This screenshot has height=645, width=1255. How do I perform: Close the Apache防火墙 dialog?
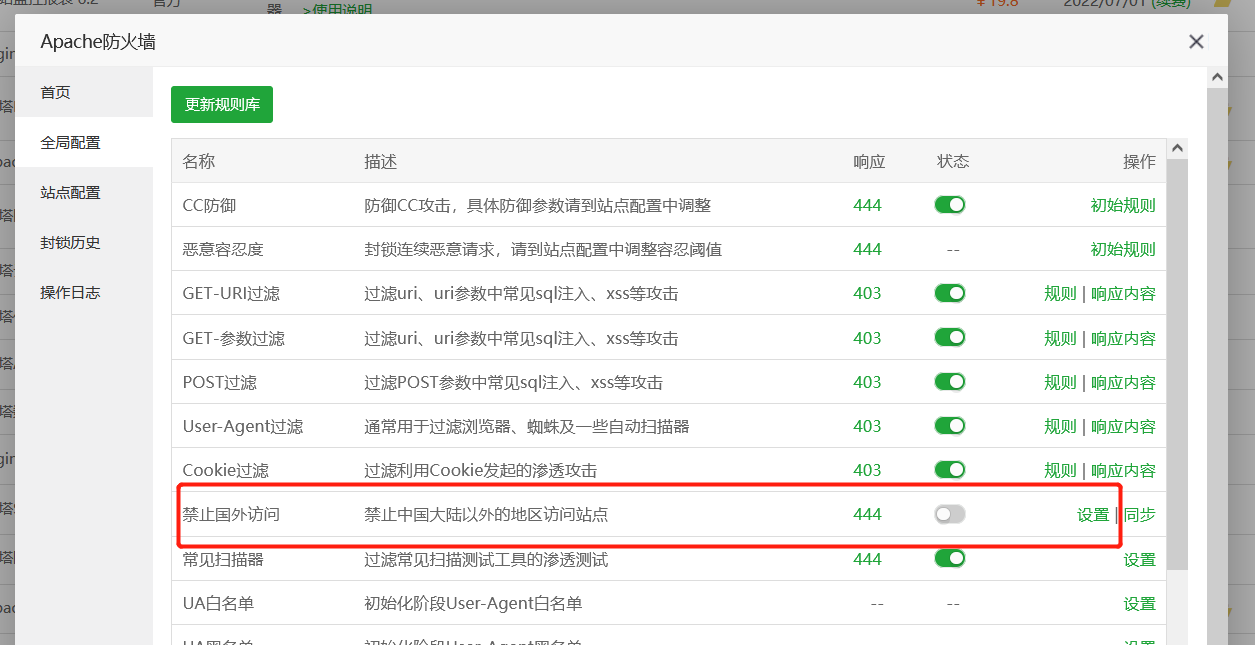tap(1196, 42)
